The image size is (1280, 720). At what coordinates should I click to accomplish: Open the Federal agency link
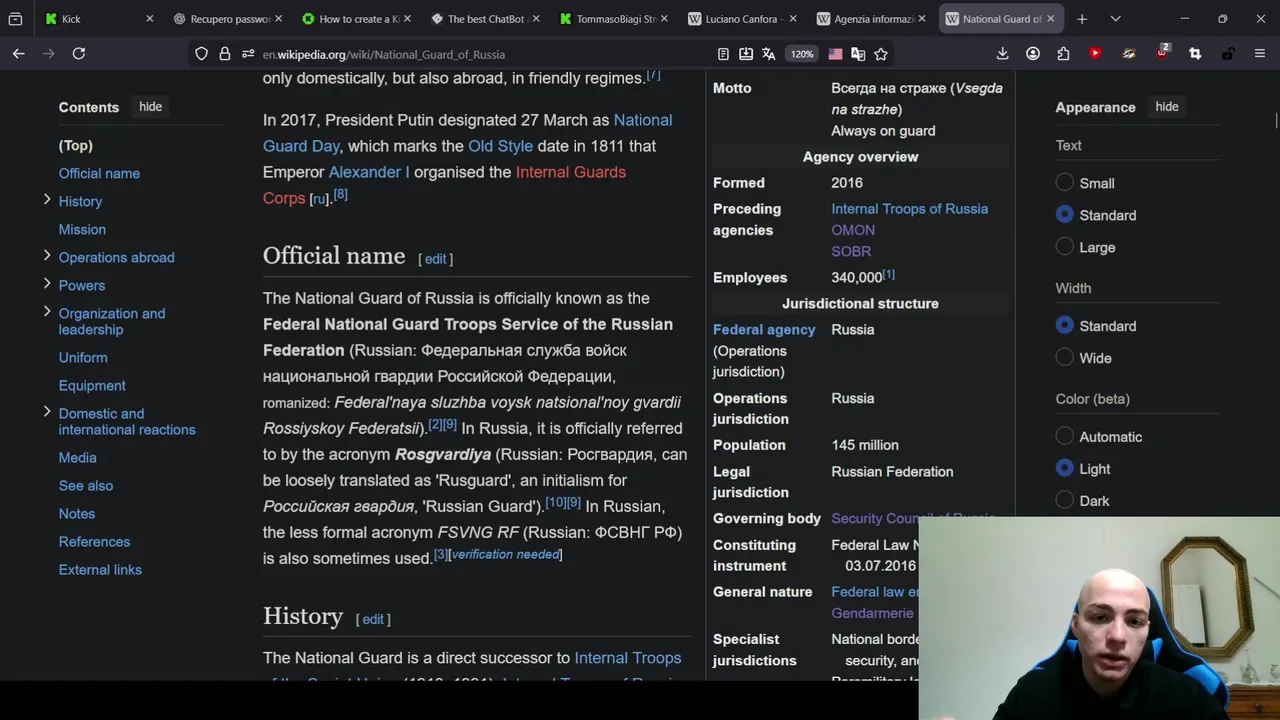(x=764, y=329)
